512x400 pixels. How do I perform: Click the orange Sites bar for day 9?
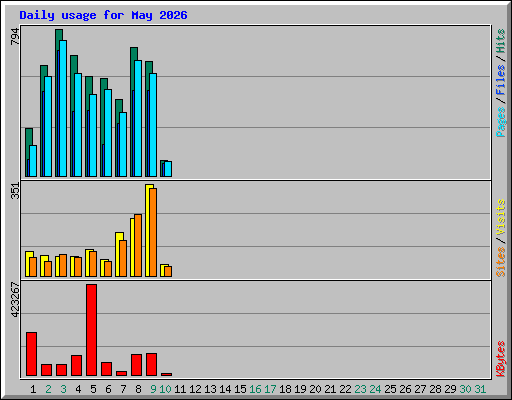tap(153, 232)
